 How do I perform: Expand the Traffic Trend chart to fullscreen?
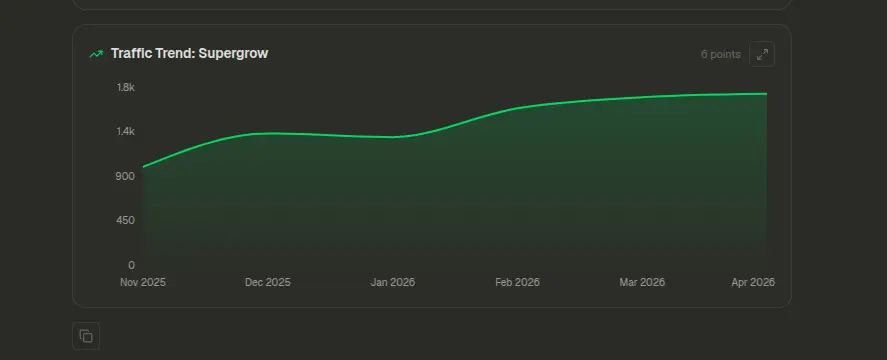coord(761,54)
